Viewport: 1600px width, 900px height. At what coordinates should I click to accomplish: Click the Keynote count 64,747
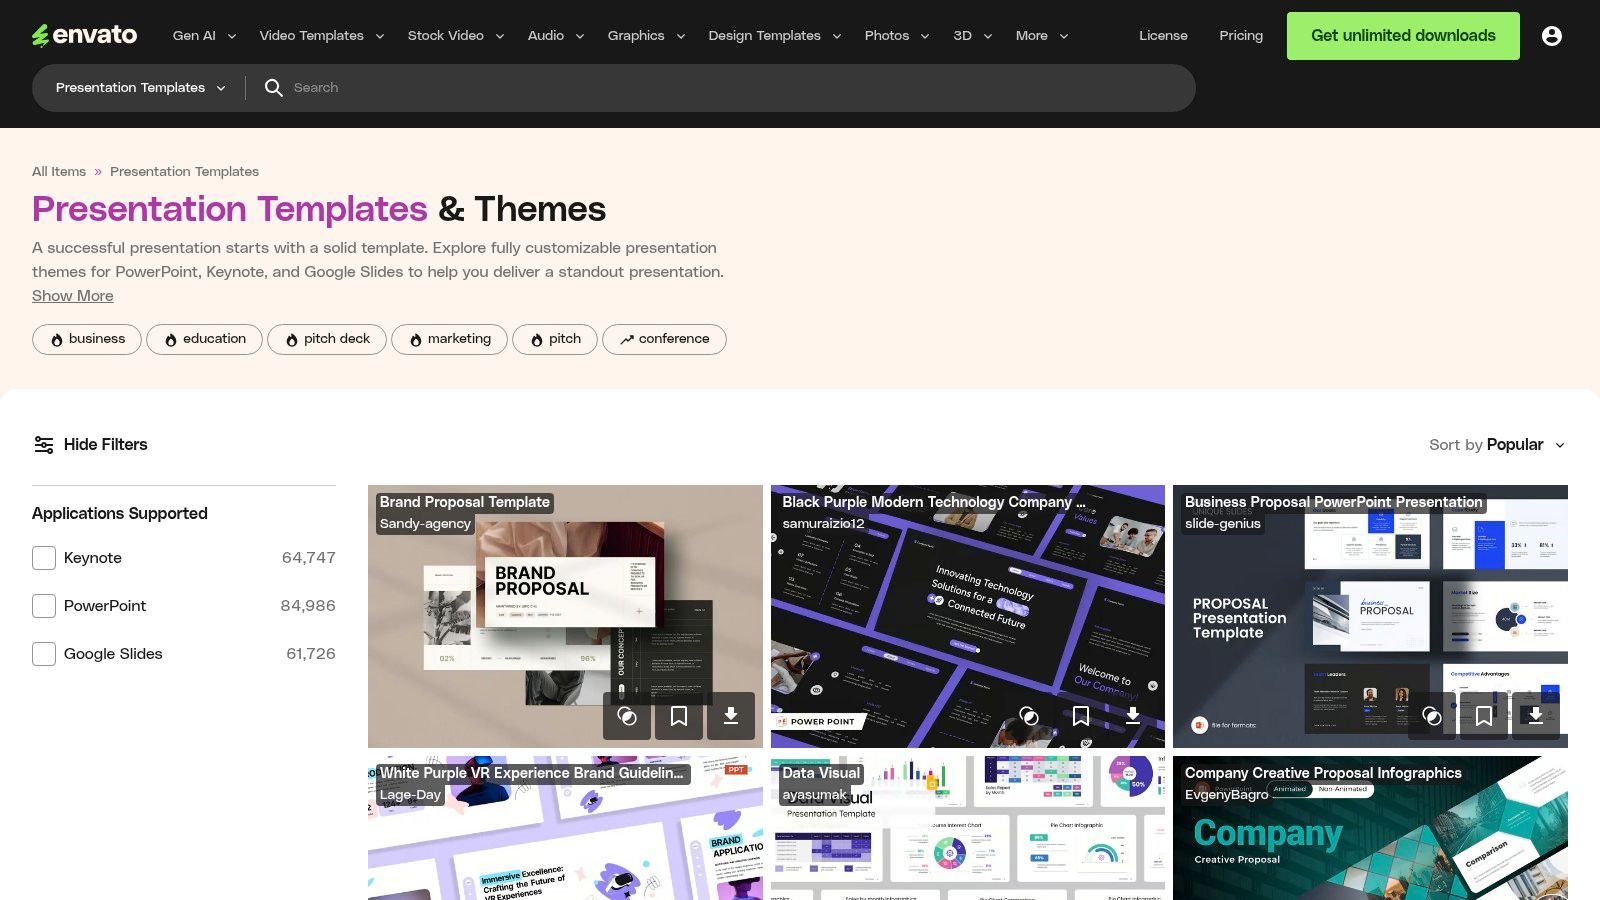pos(308,558)
